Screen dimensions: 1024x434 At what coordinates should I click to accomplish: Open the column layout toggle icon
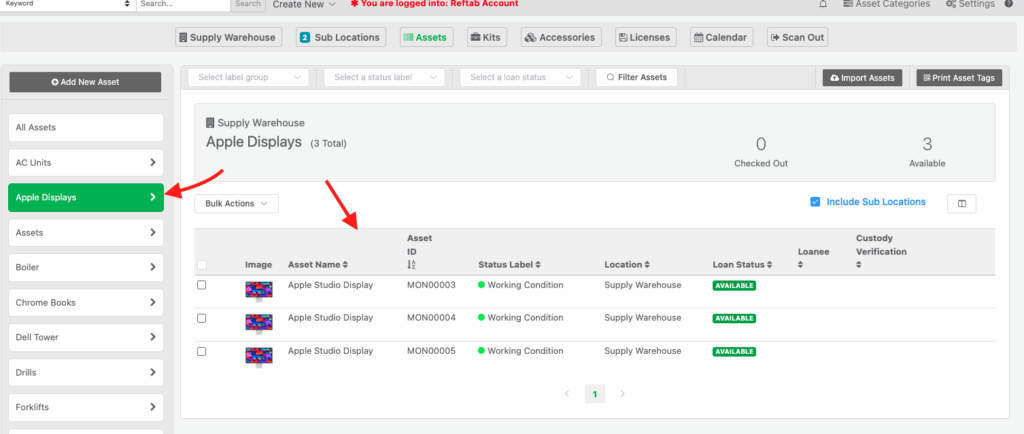click(961, 204)
